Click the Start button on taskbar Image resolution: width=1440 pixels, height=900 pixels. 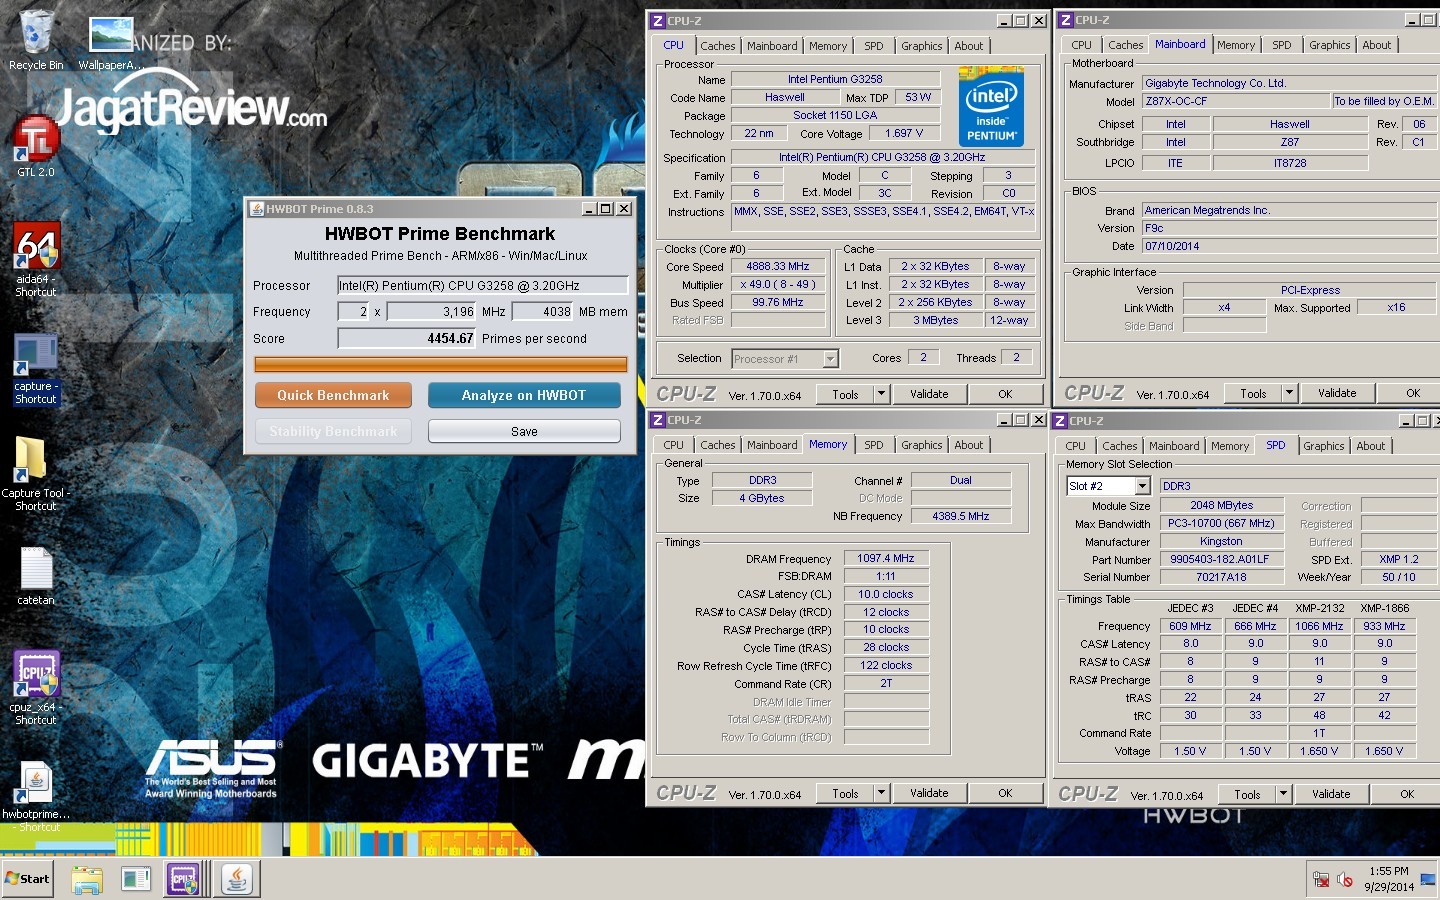27,879
